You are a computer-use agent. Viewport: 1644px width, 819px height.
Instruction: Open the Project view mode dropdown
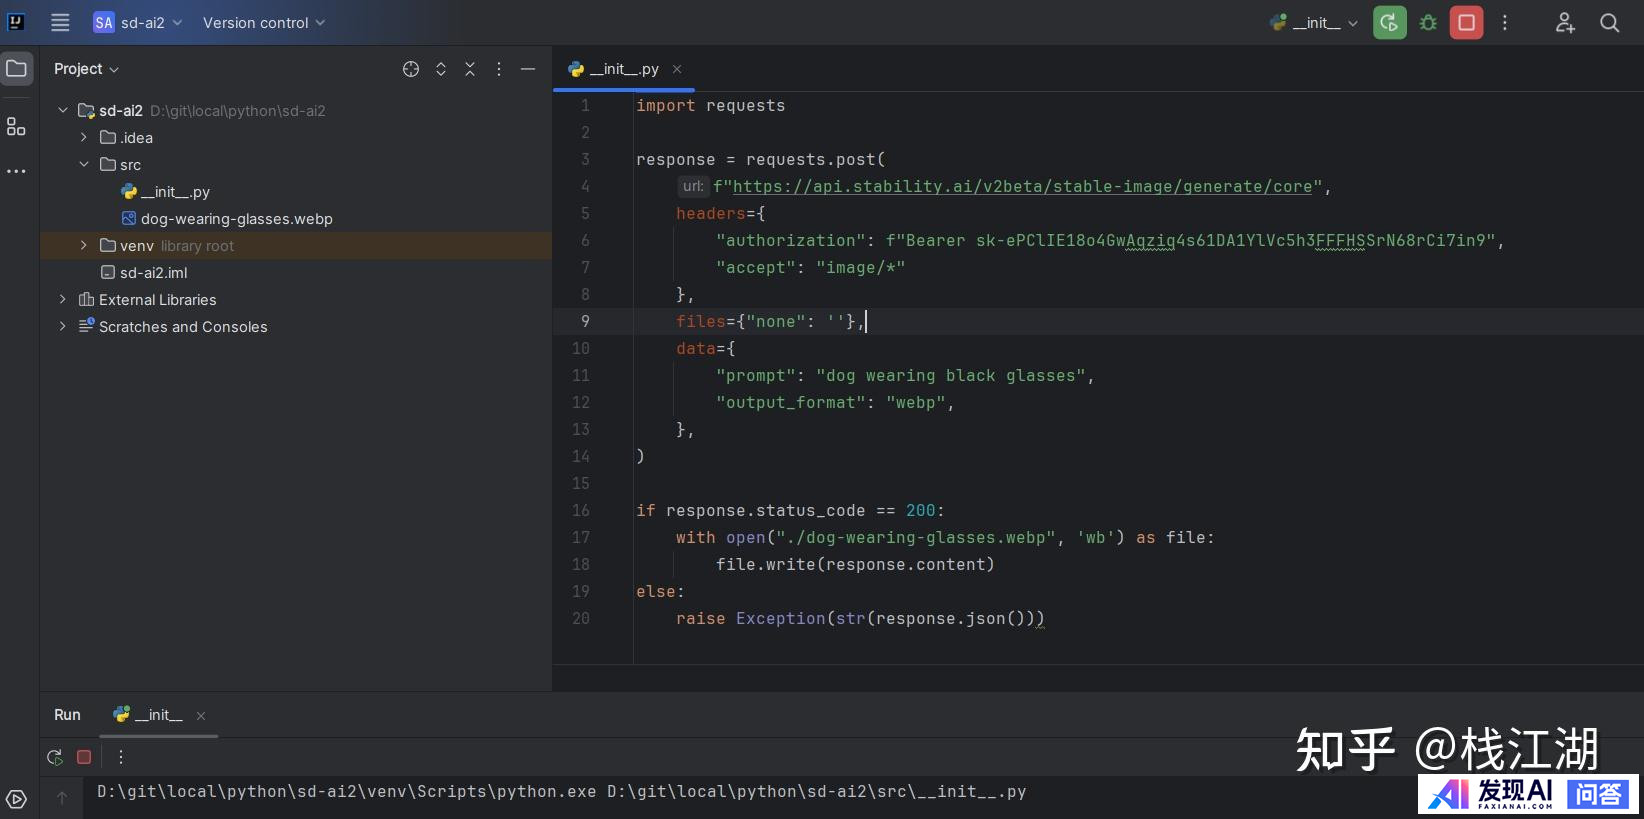(x=86, y=69)
